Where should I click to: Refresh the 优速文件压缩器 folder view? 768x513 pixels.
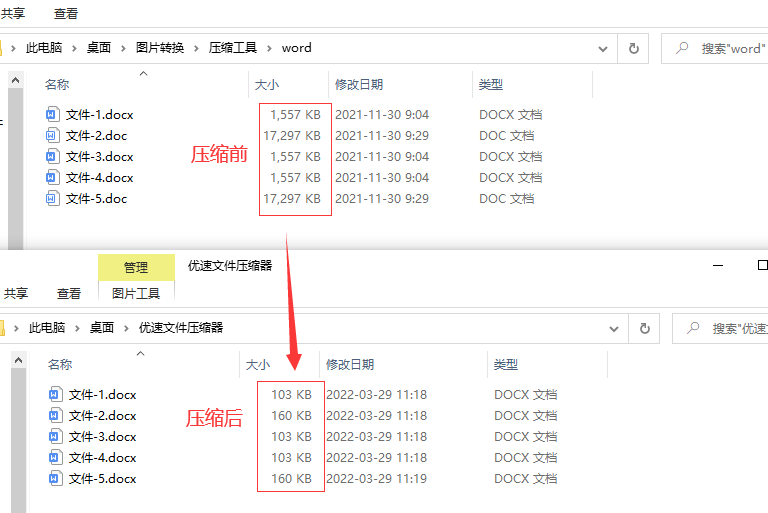pos(645,328)
